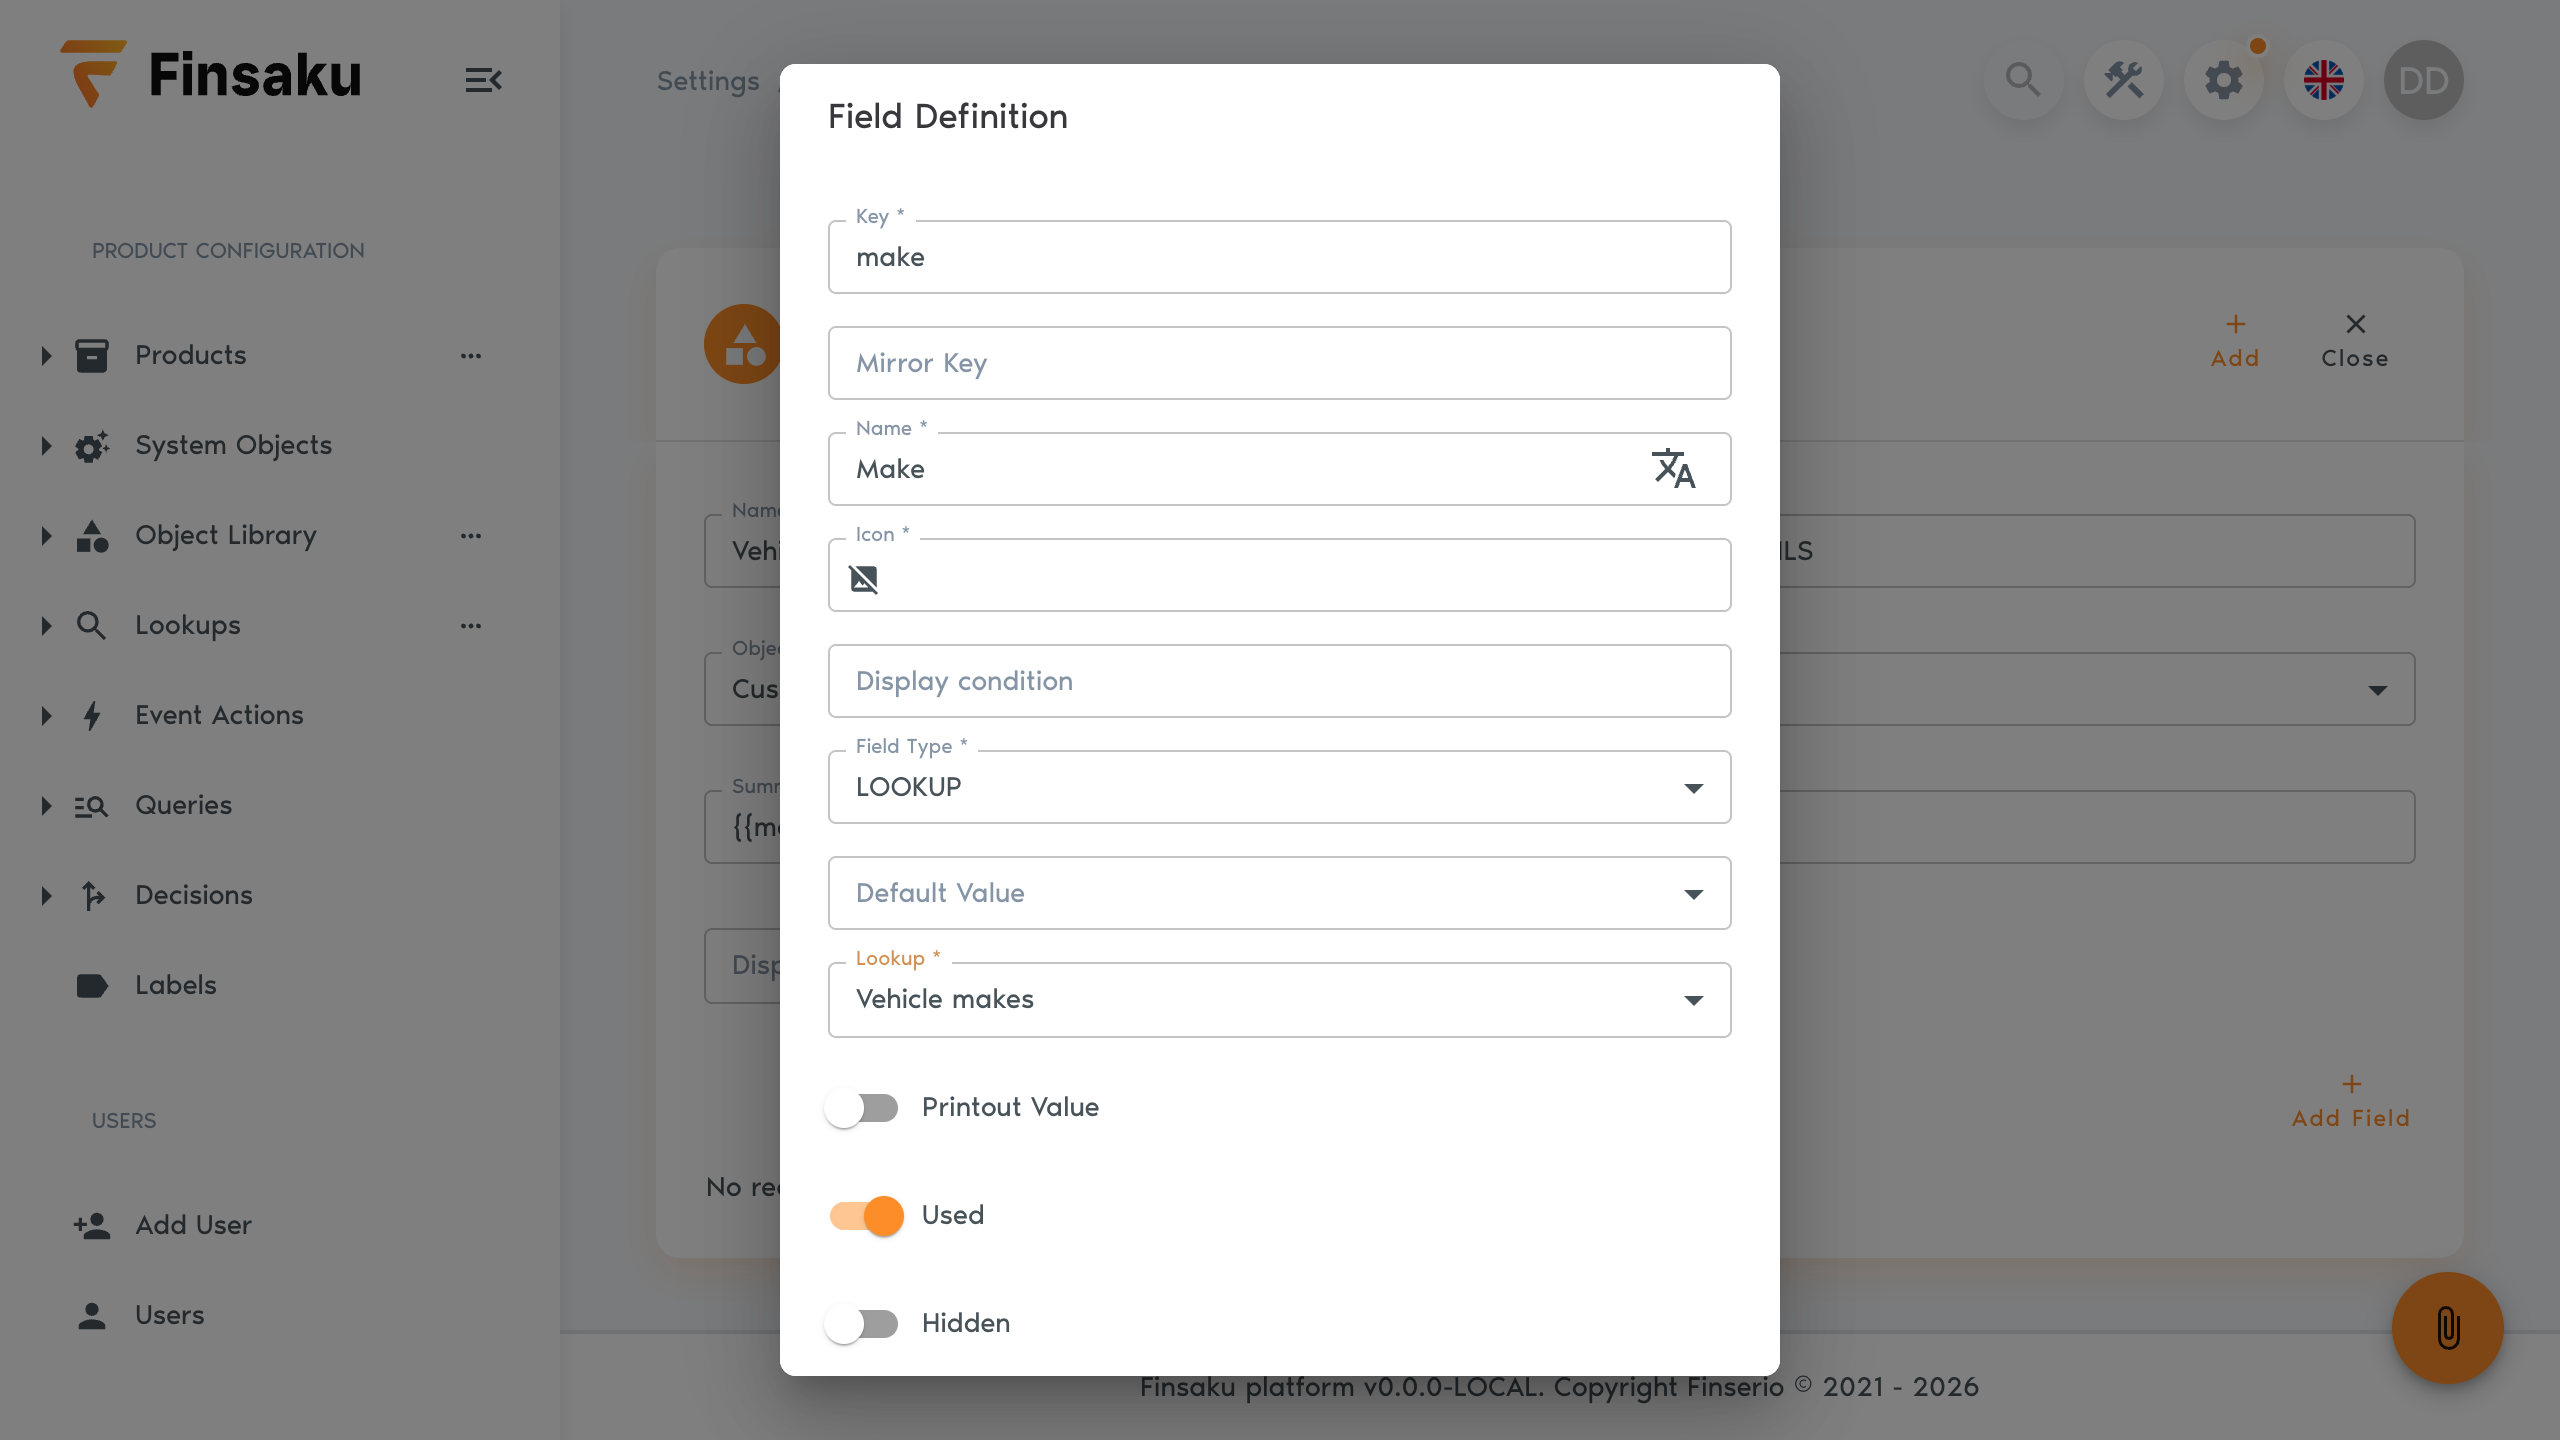Click the translate icon in Name field

click(x=1673, y=469)
